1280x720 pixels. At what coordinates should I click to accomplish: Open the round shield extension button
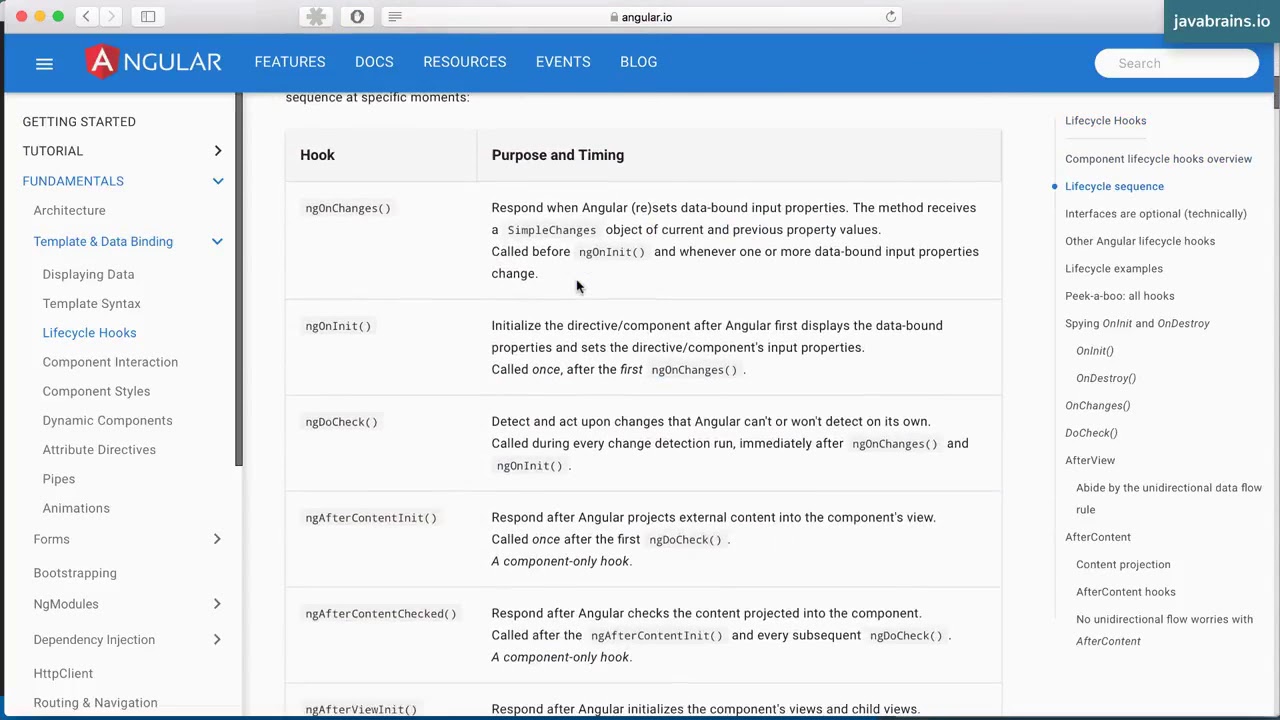point(357,16)
